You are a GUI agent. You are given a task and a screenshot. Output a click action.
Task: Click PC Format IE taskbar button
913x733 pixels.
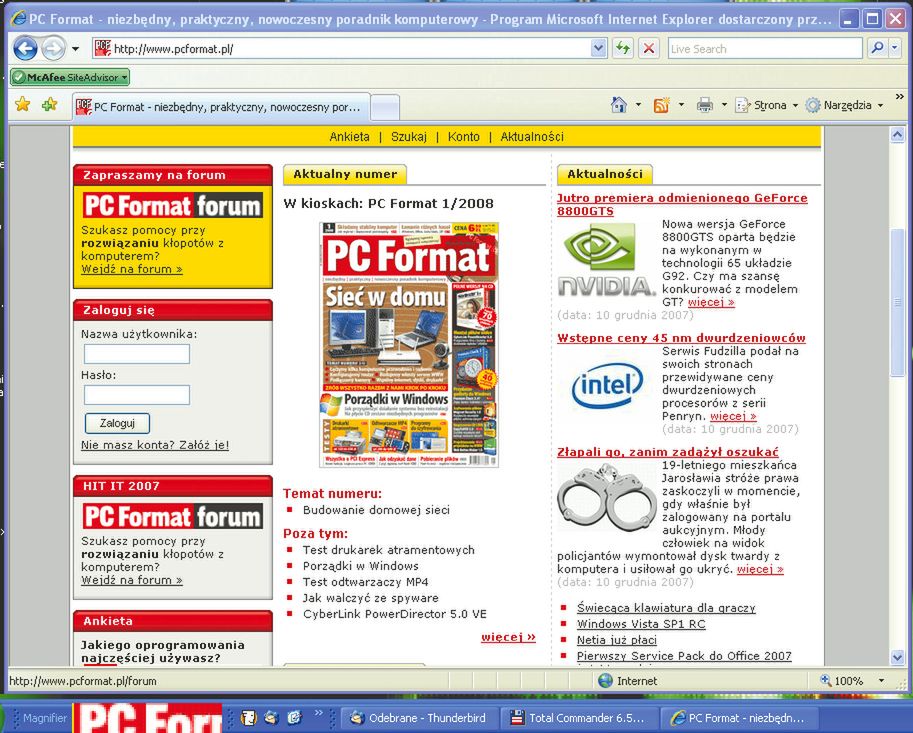[739, 718]
